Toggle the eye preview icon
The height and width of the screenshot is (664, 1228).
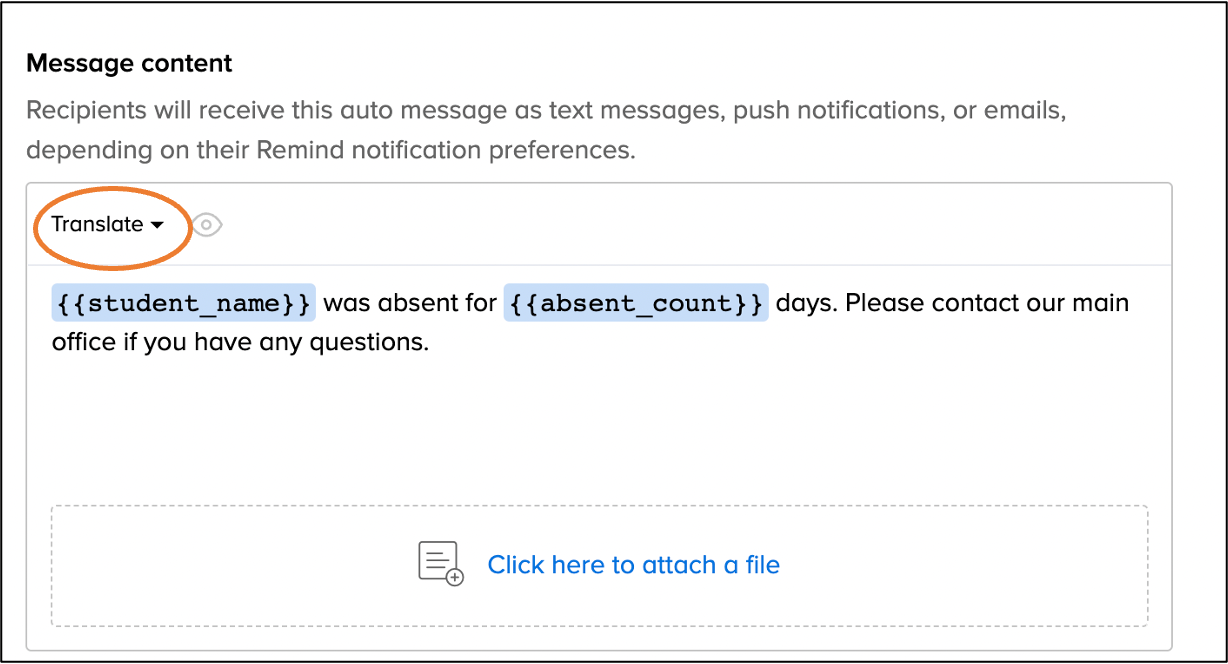[207, 225]
